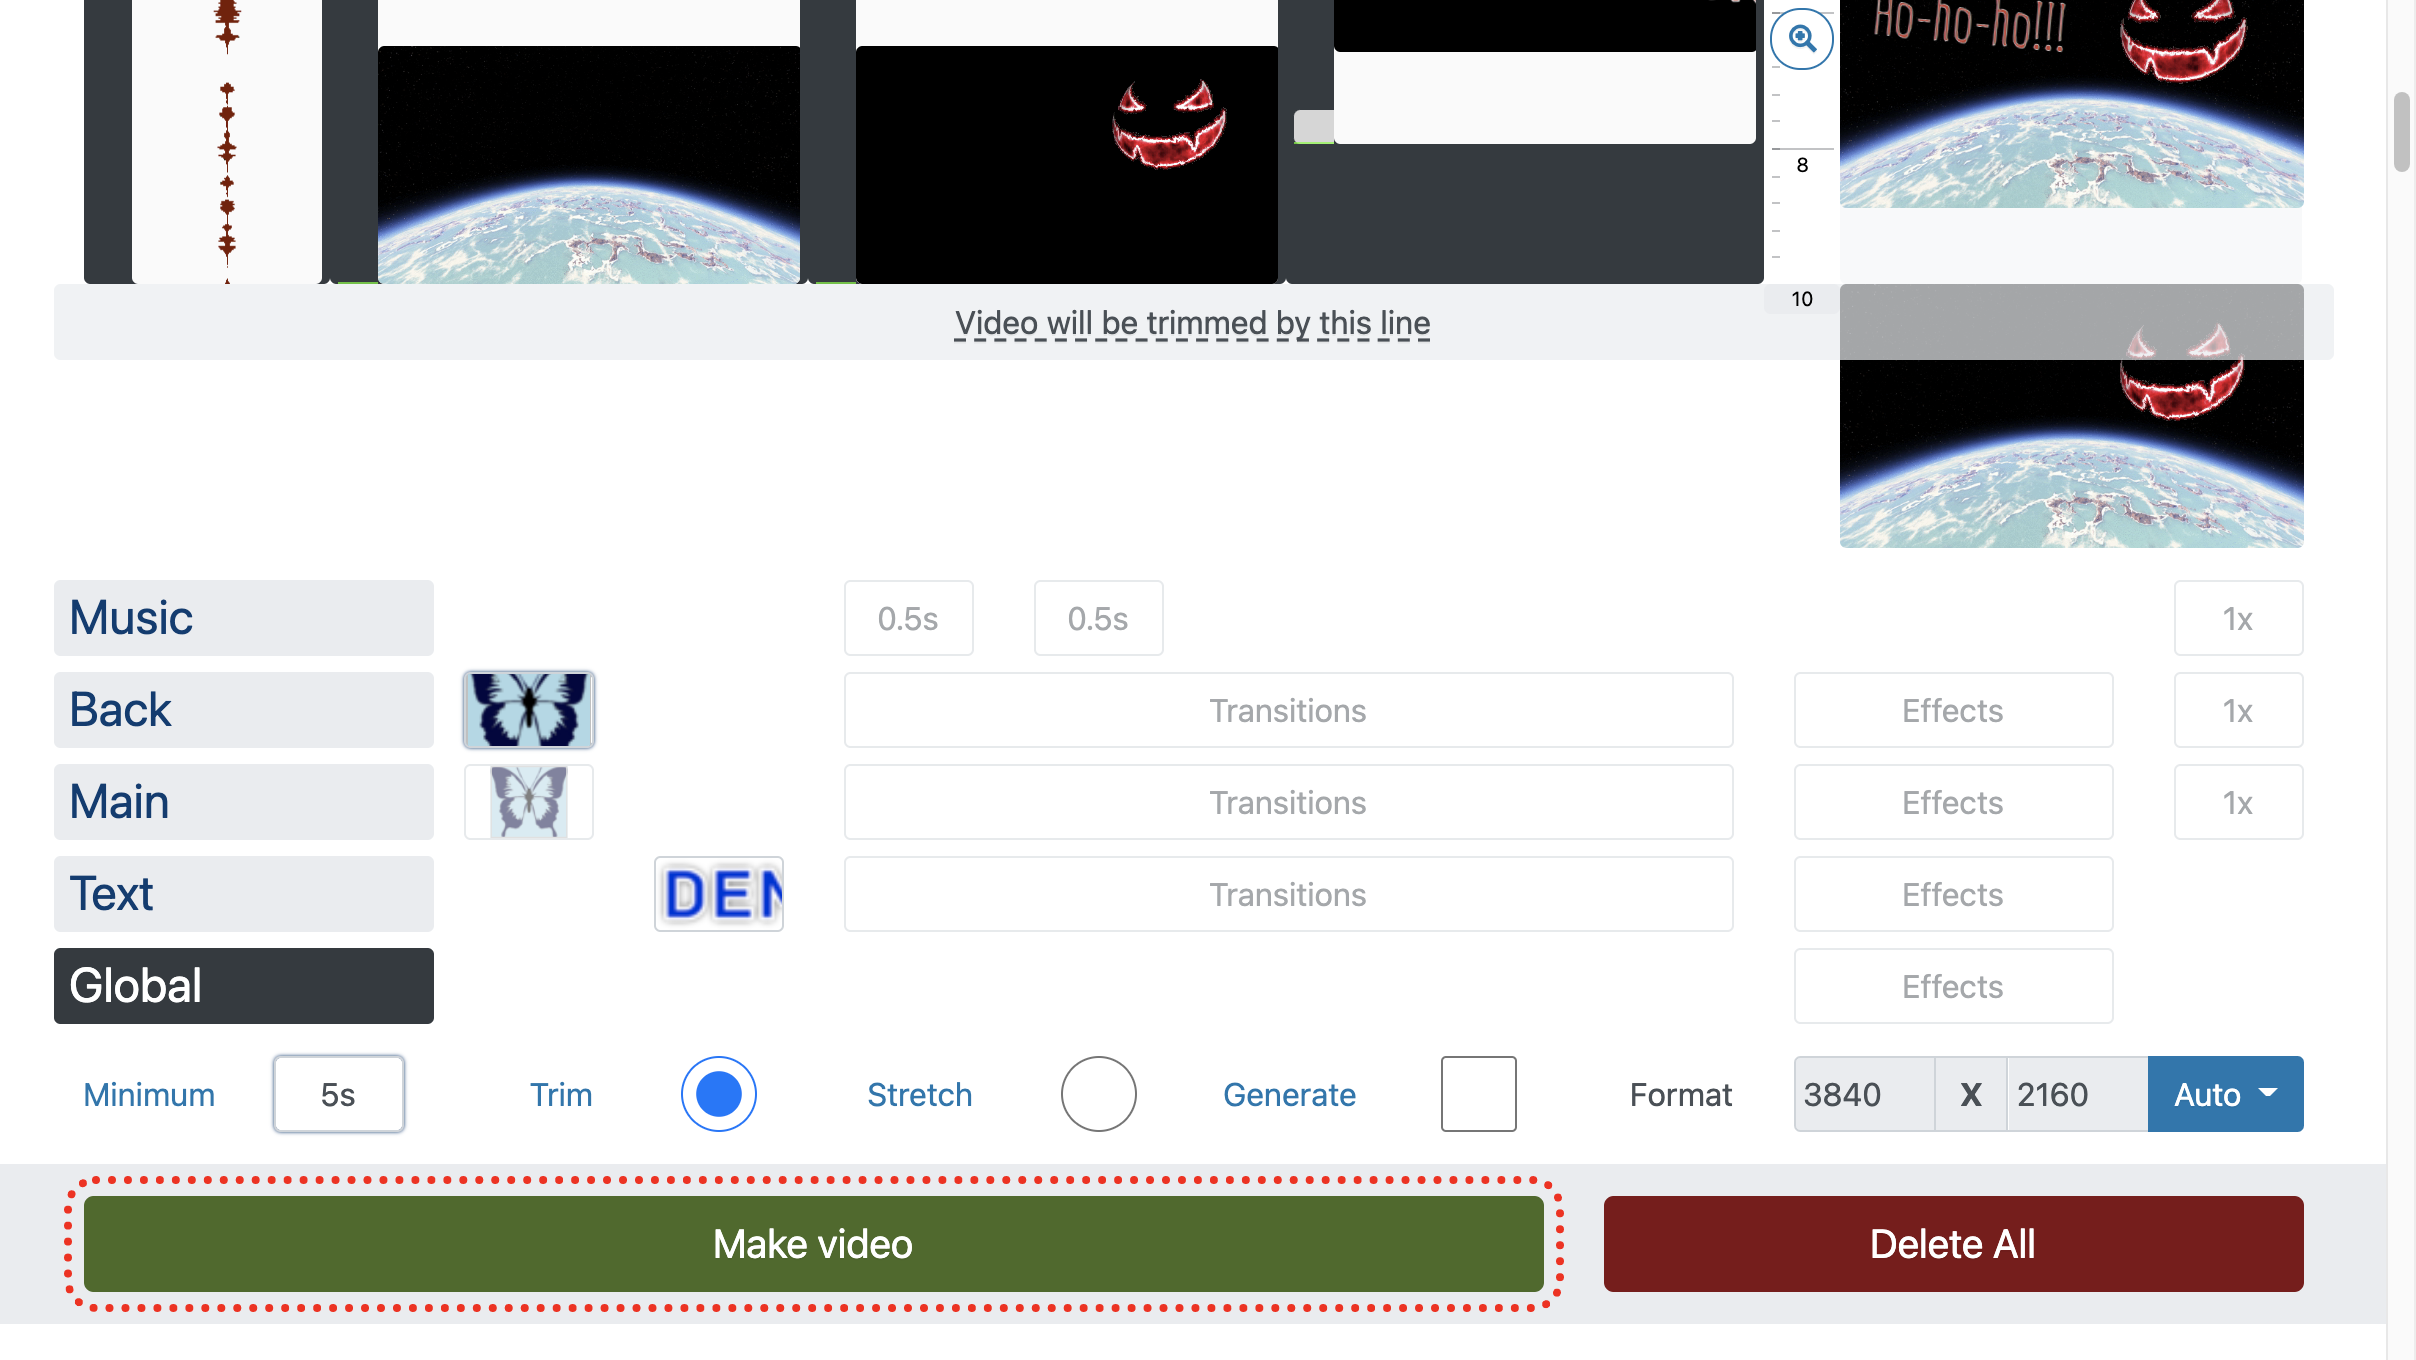Open Effects for the Global layer
This screenshot has height=1360, width=2416.
pos(1951,985)
